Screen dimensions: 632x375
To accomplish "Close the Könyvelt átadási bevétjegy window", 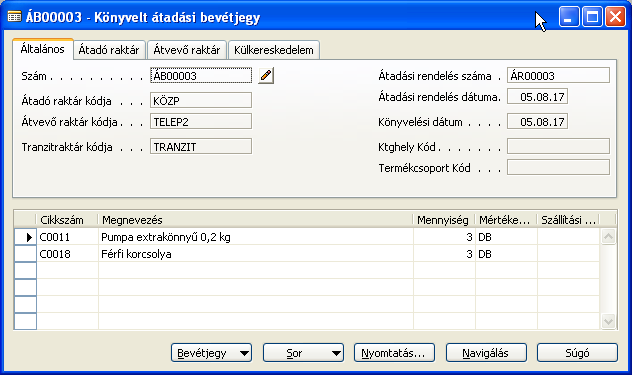I will tap(615, 17).
